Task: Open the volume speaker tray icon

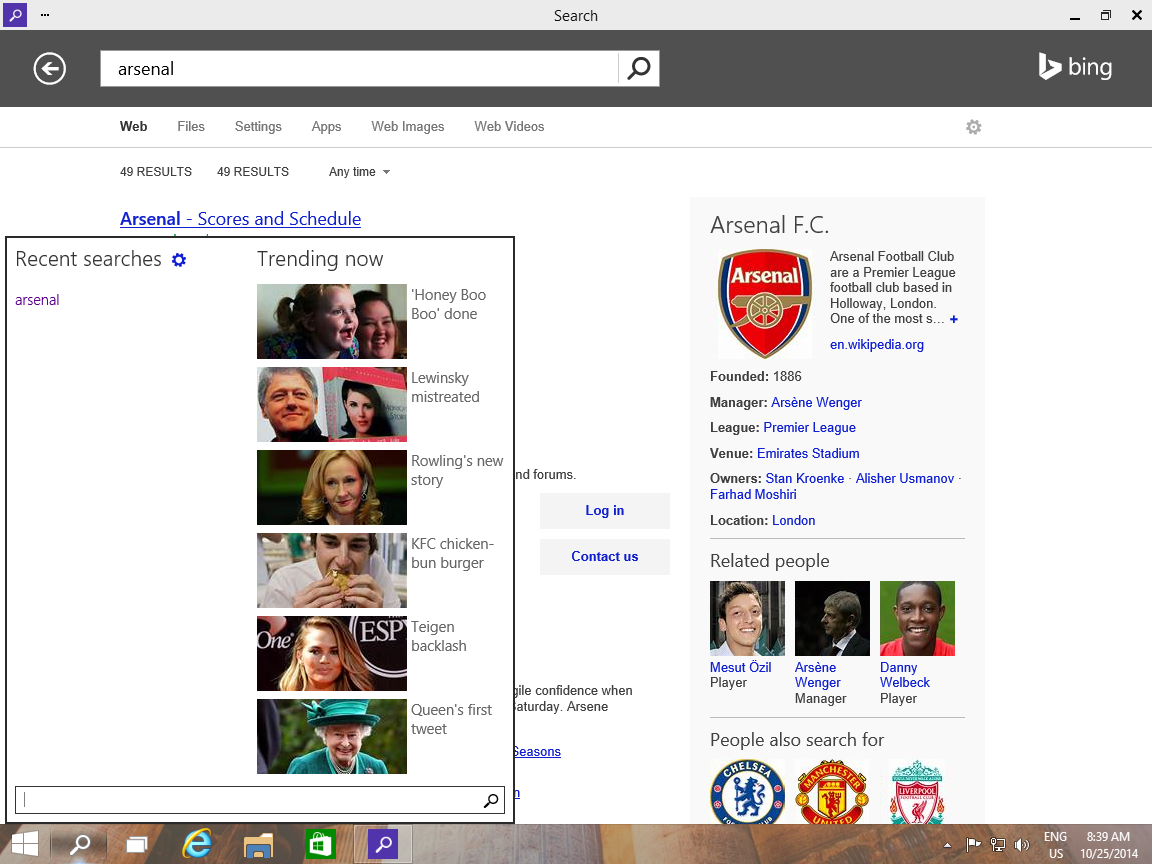Action: click(x=1021, y=845)
